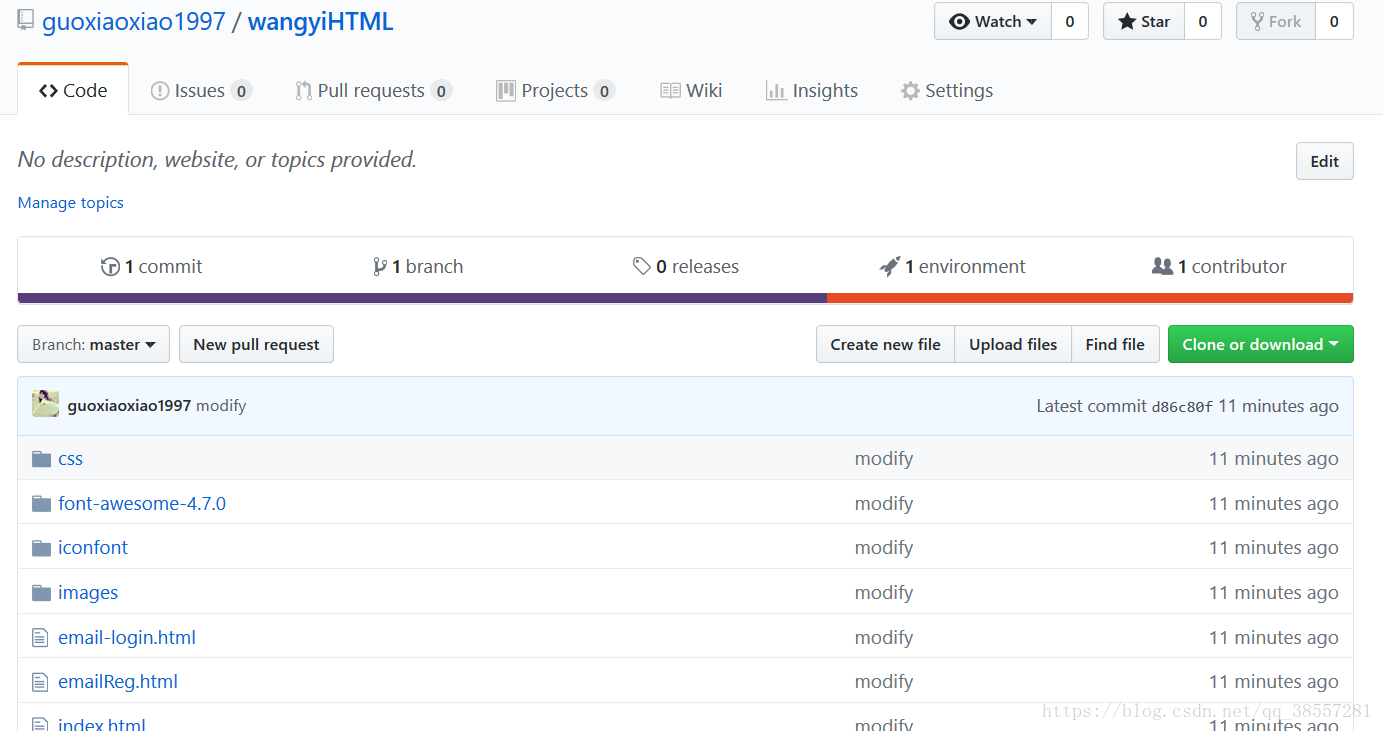Open the font-awesome-4.7.0 folder
This screenshot has width=1383, height=731.
tap(142, 503)
